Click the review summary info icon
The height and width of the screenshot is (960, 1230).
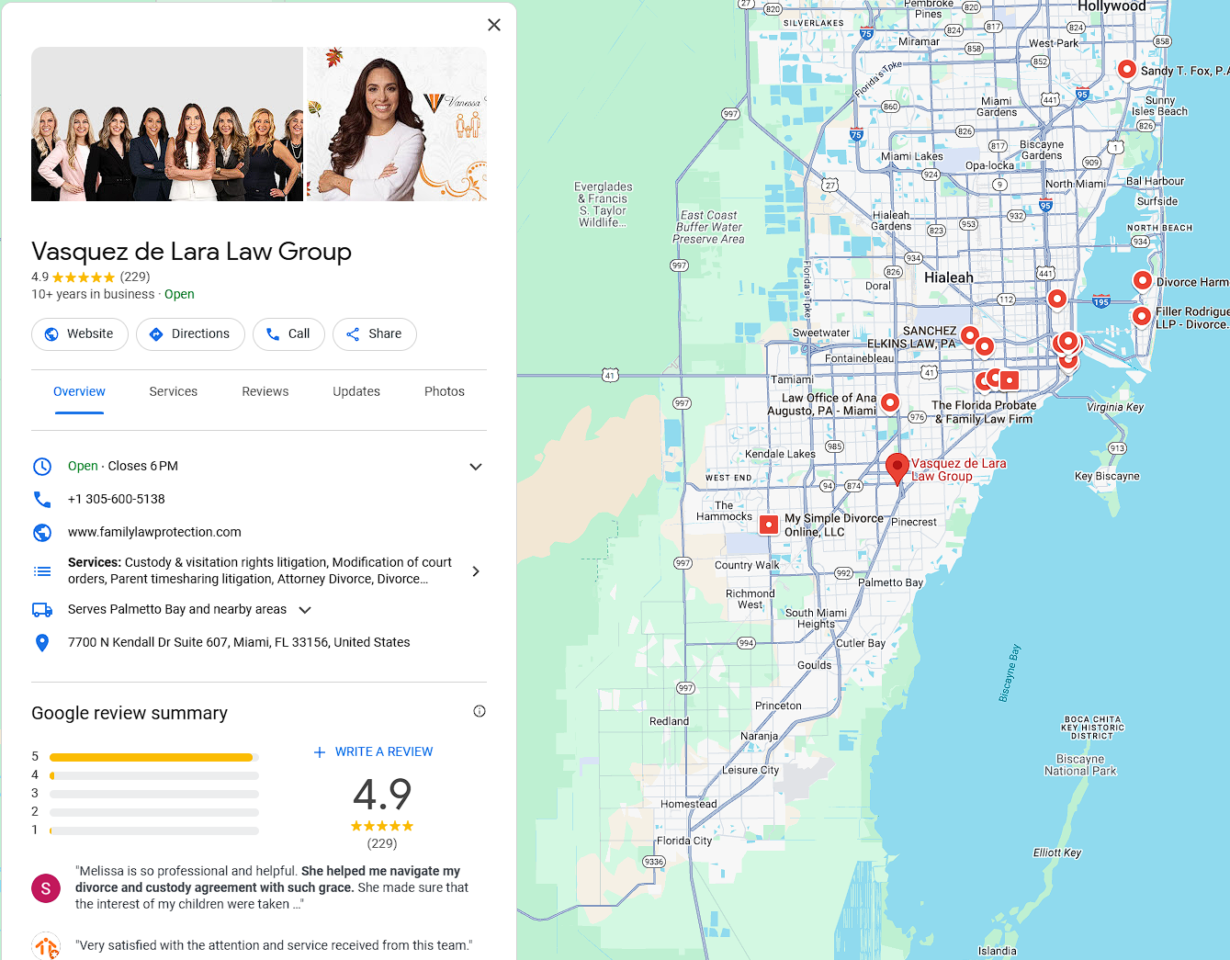click(479, 711)
